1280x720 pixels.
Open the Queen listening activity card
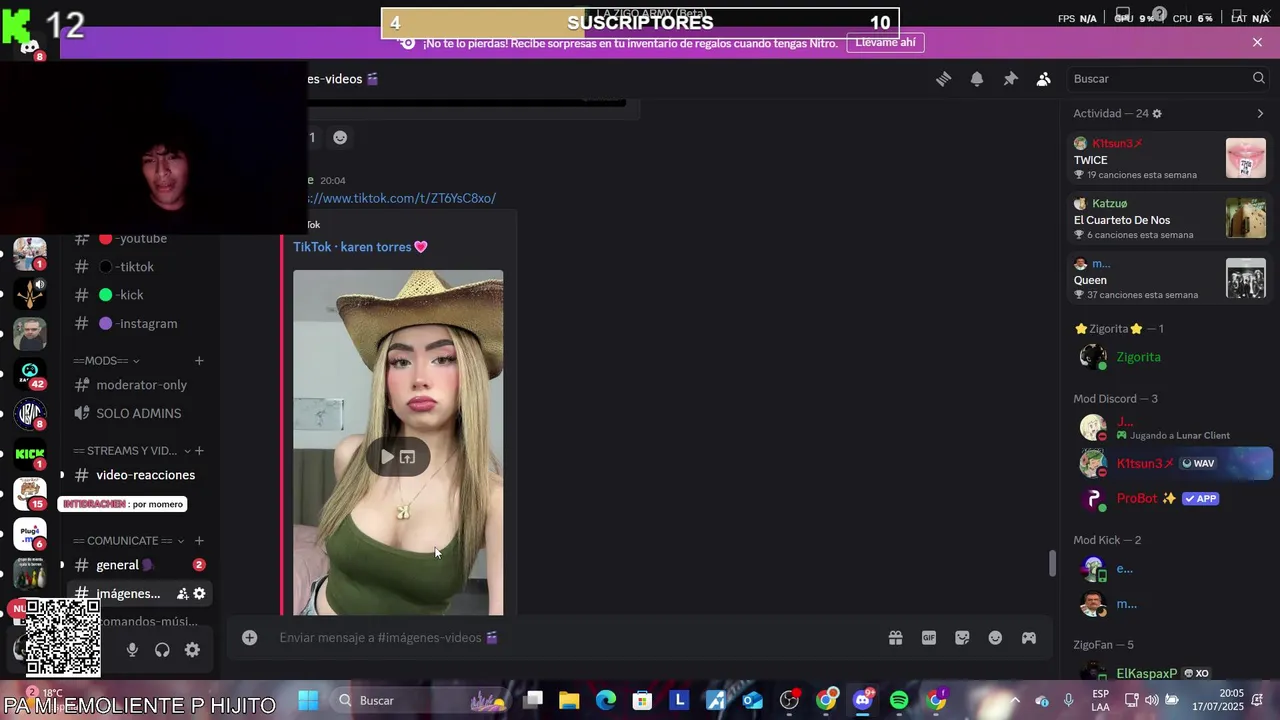point(1169,279)
